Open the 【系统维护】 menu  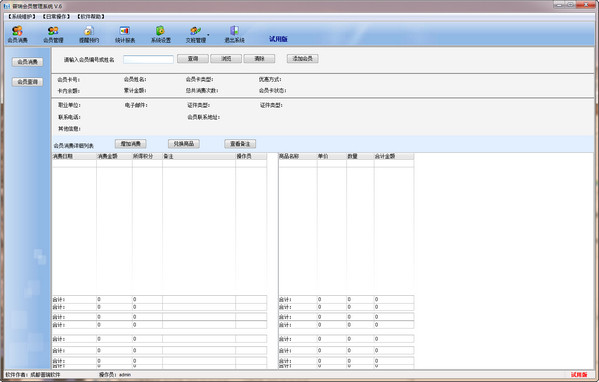(x=22, y=17)
